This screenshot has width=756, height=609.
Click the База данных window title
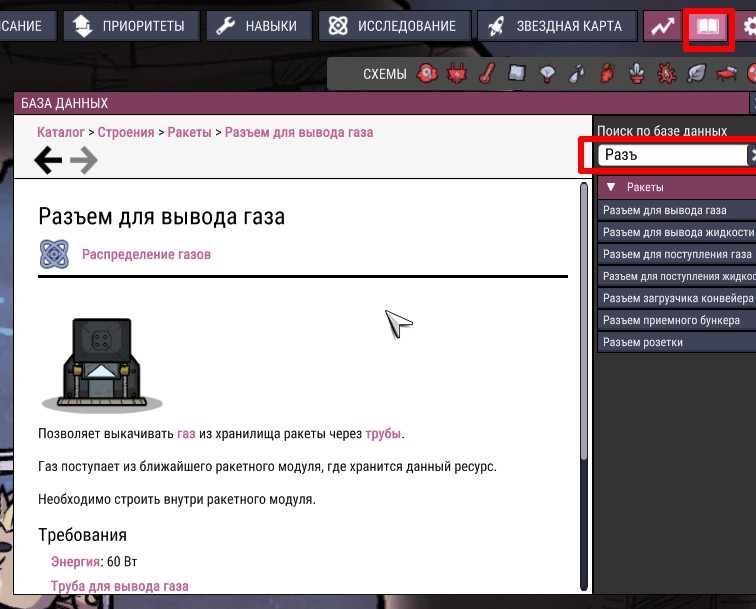(x=64, y=103)
